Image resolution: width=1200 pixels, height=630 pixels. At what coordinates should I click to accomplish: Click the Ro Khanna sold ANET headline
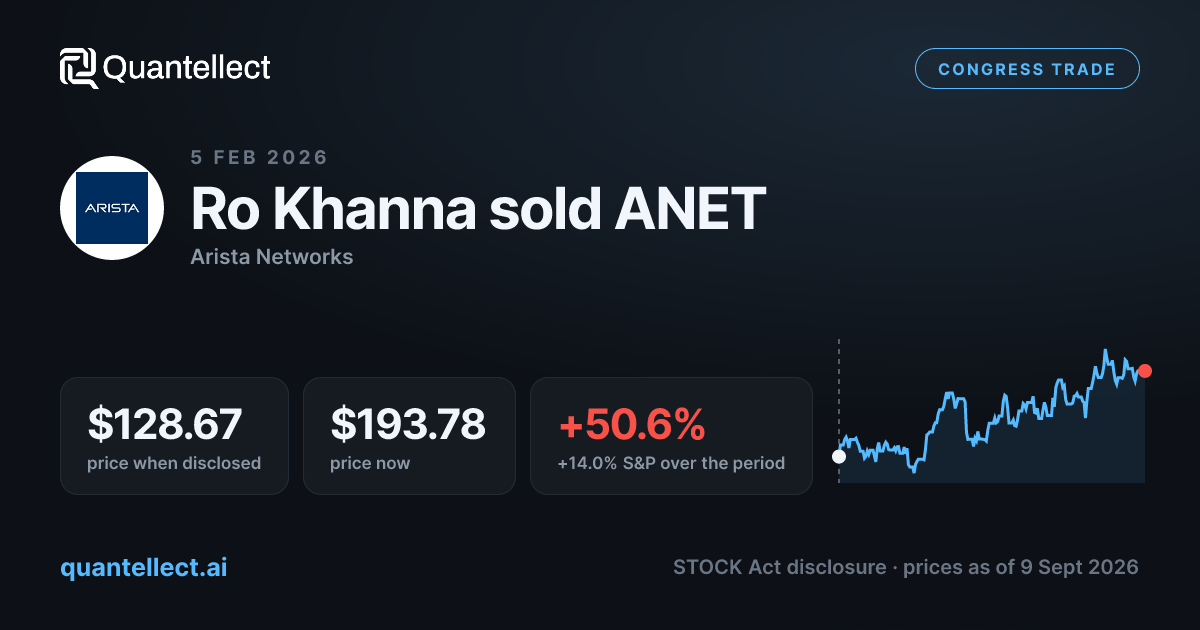pyautogui.click(x=478, y=208)
